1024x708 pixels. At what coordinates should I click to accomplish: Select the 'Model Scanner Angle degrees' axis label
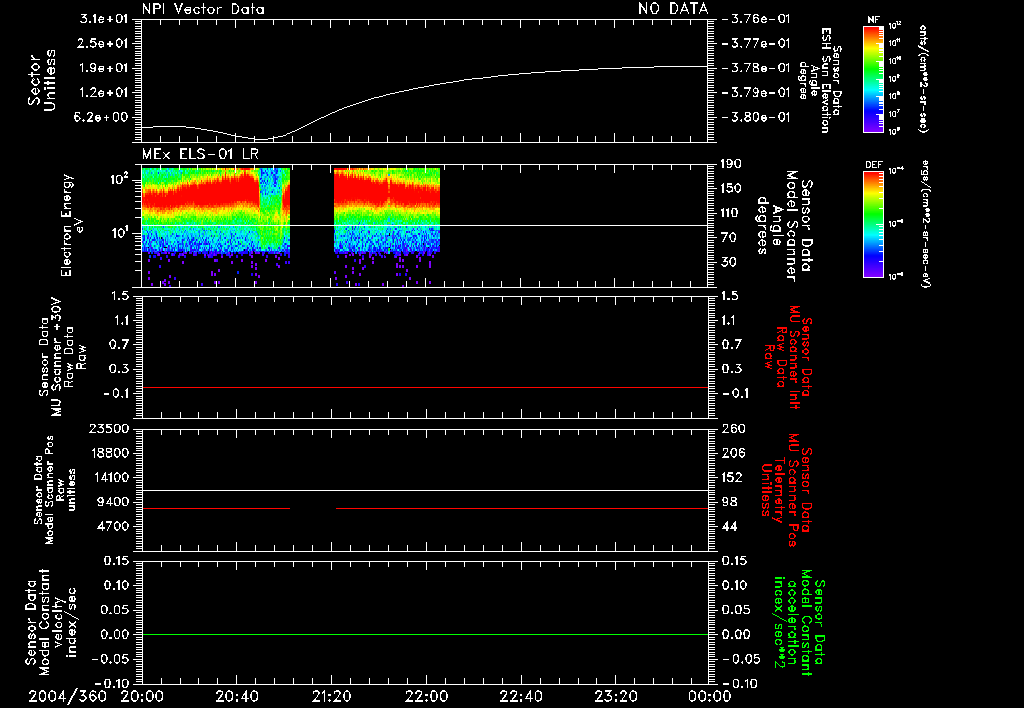click(784, 226)
